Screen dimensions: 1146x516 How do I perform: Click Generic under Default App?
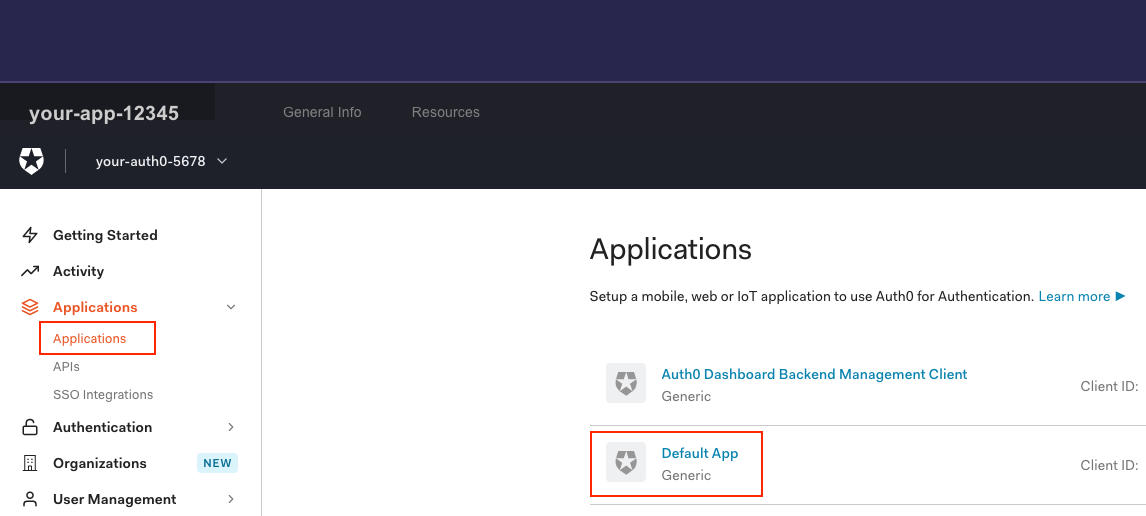click(x=686, y=475)
